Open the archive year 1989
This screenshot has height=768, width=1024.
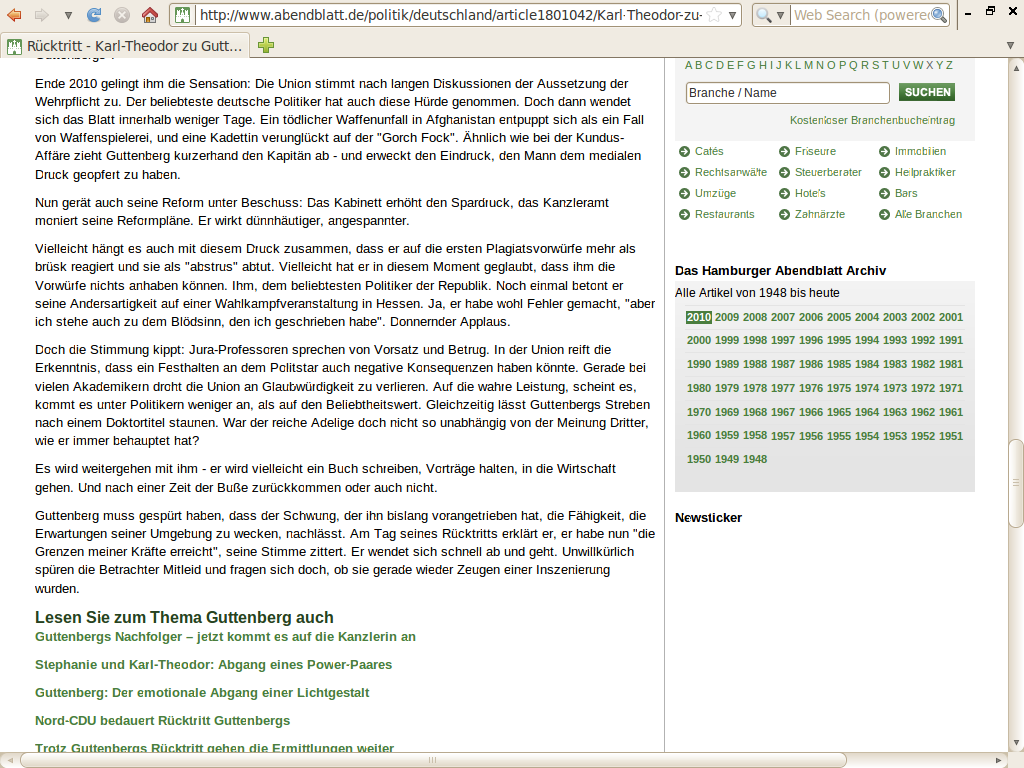(x=727, y=364)
